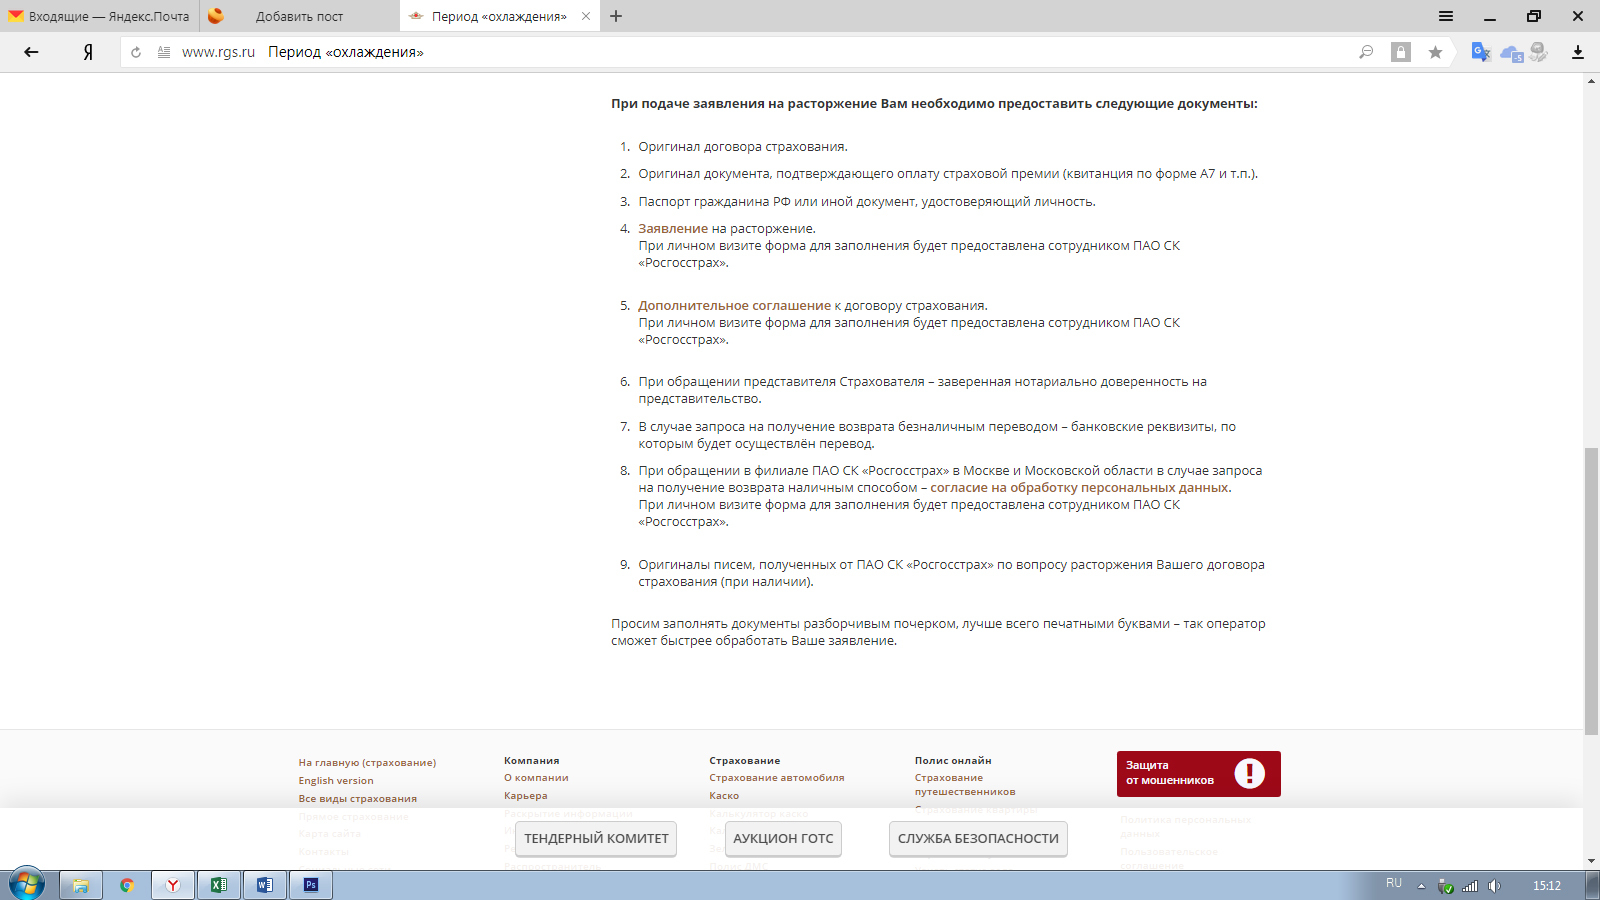Open the Заявление на расторжение link

pos(673,228)
